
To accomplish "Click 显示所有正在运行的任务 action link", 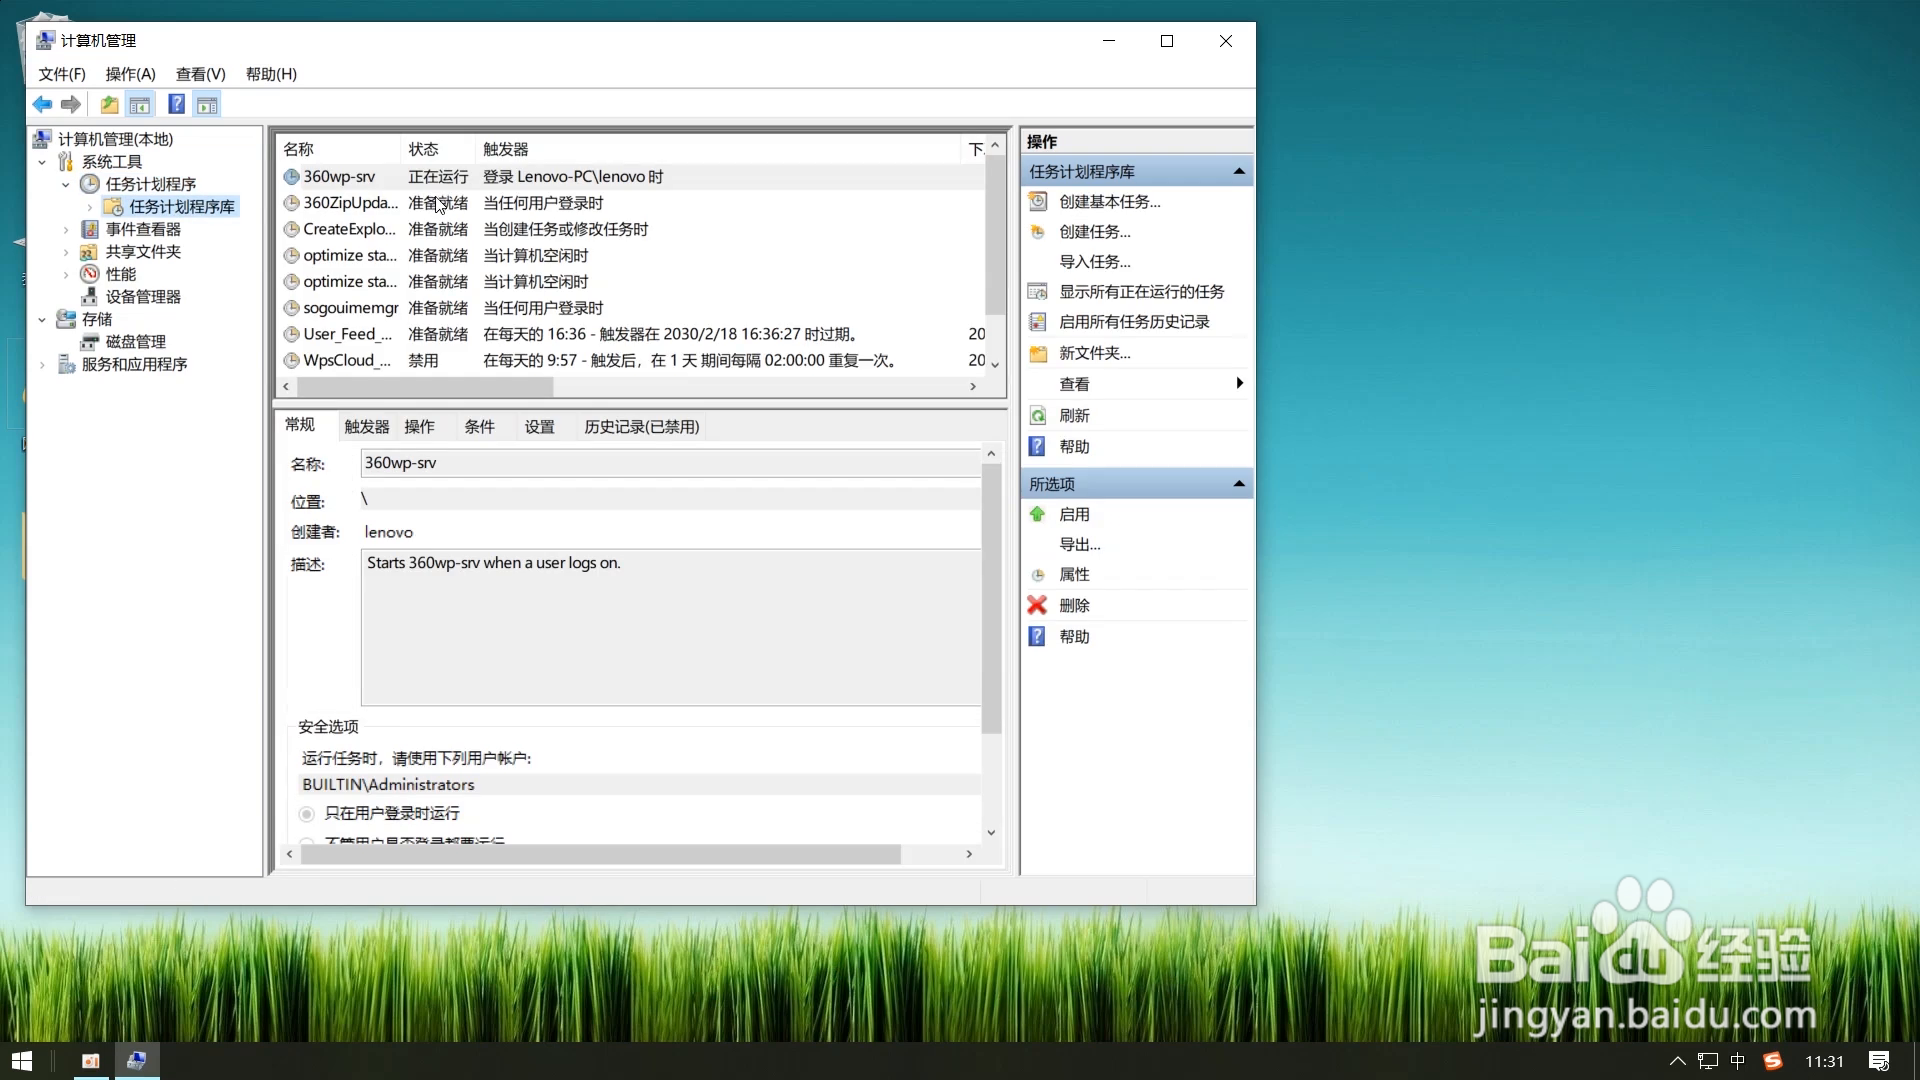I will [x=1141, y=291].
